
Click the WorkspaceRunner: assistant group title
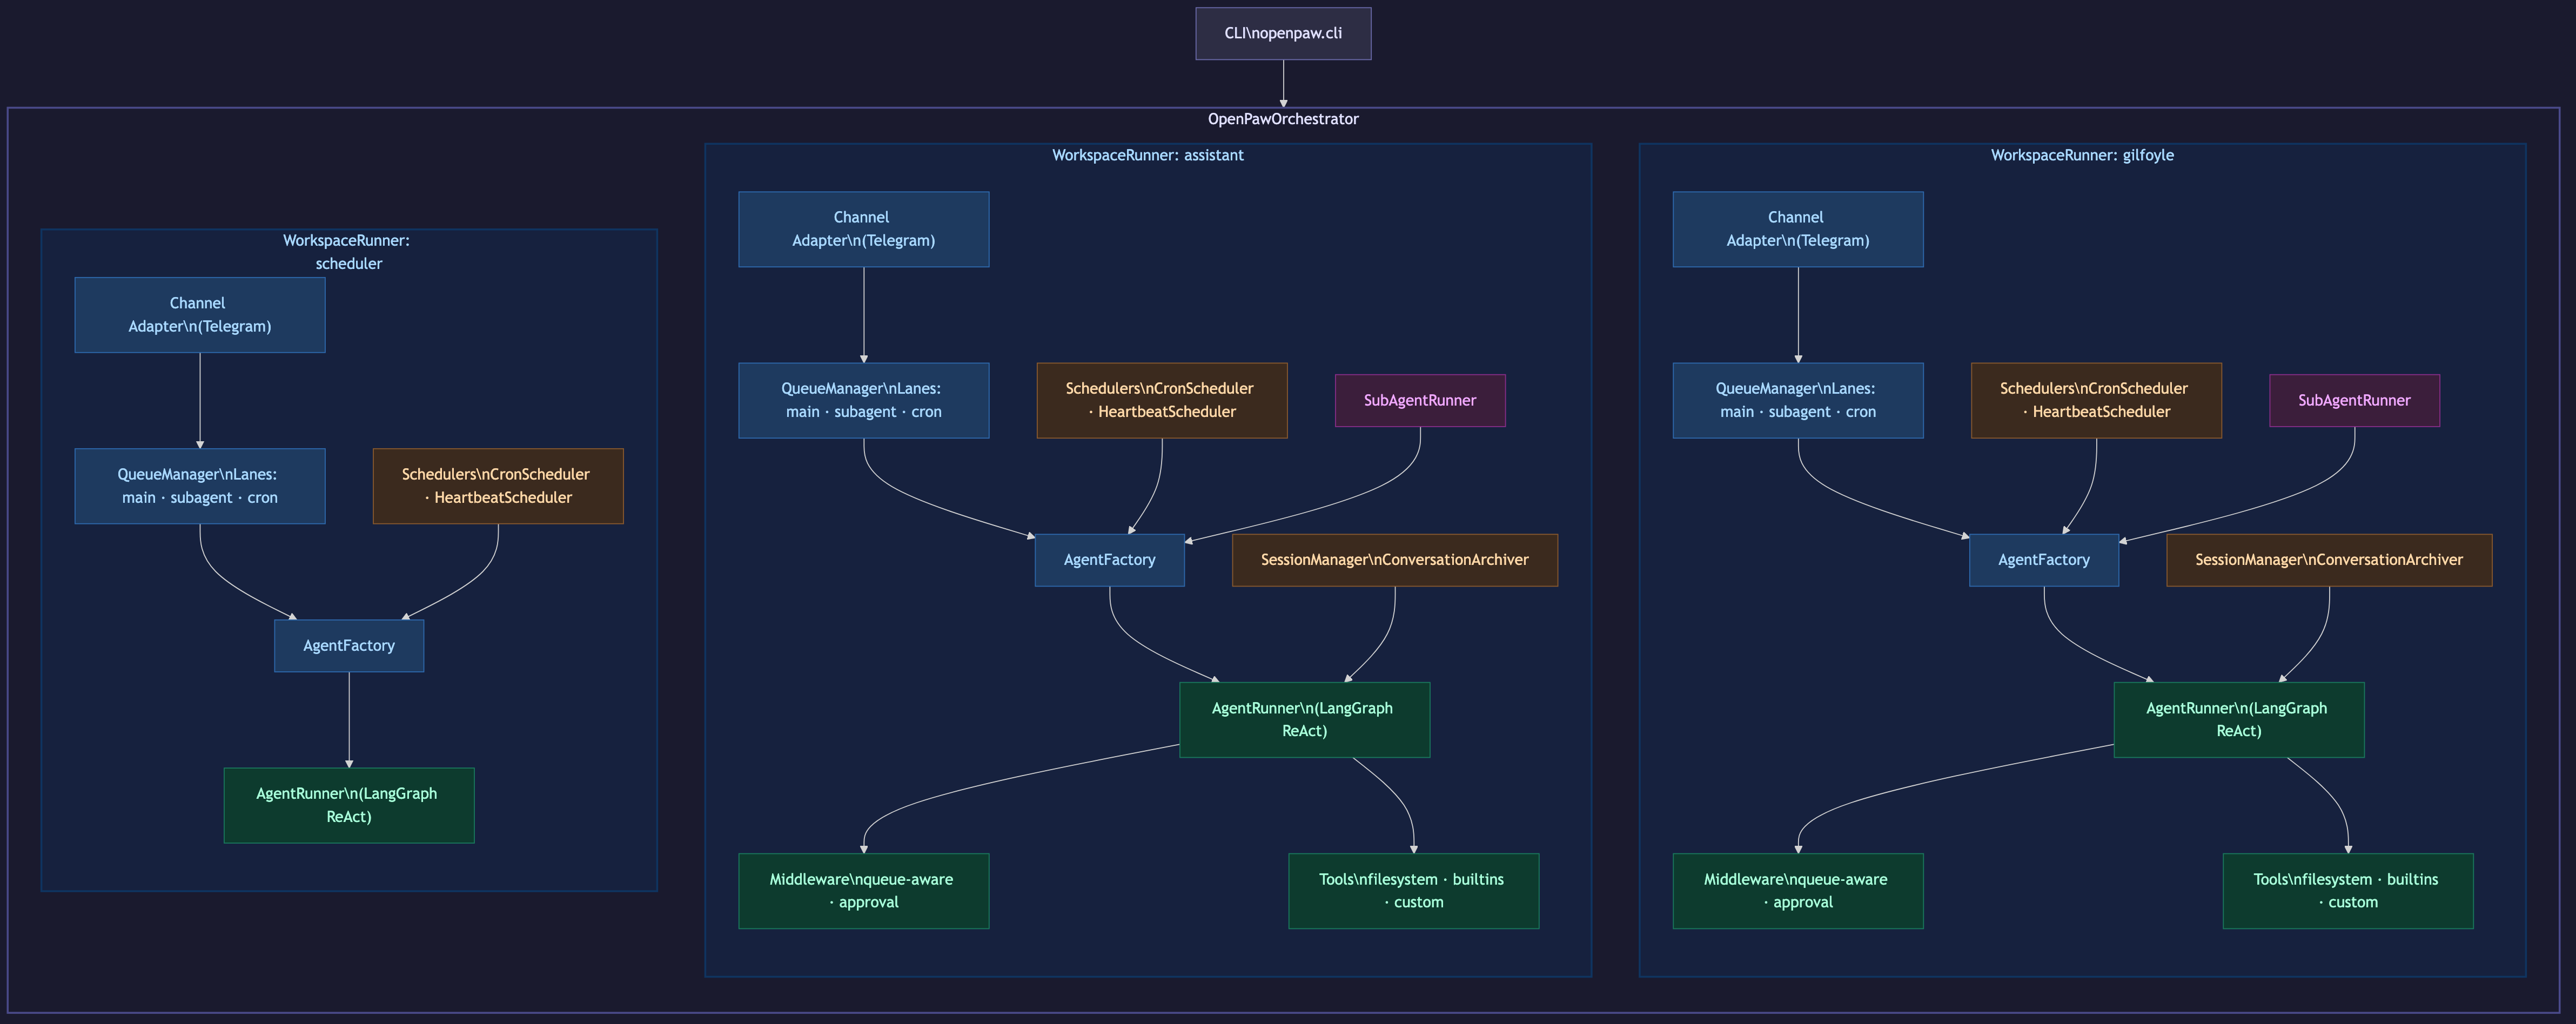click(1147, 155)
